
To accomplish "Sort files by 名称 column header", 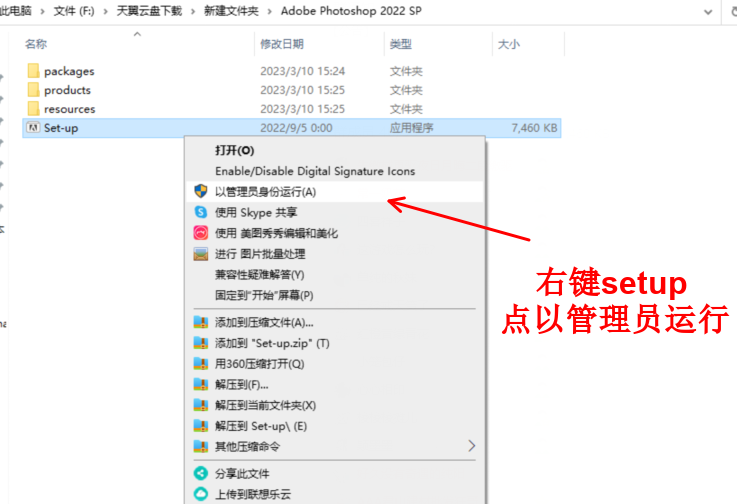I will pos(36,44).
